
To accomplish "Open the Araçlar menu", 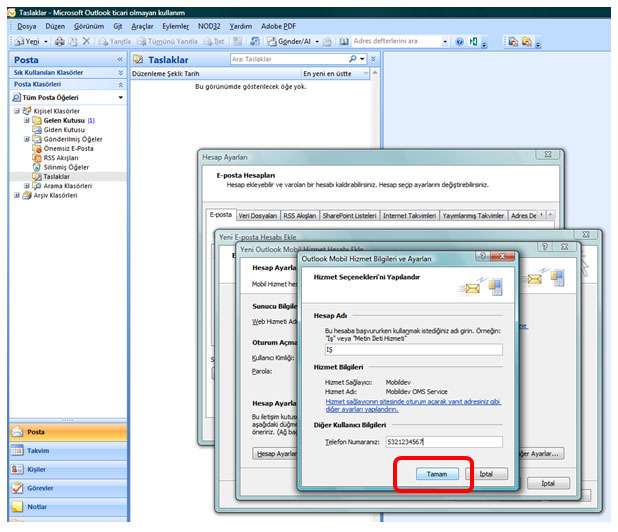I will [x=142, y=26].
